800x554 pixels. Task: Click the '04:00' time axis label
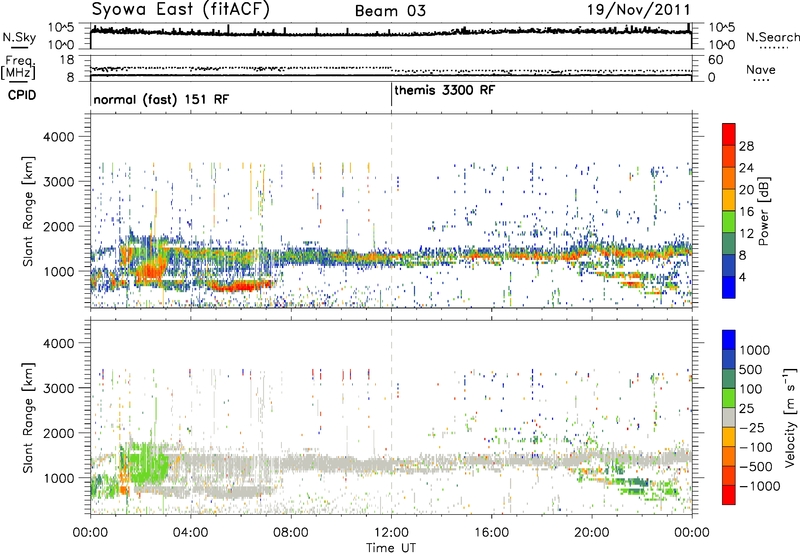click(x=190, y=533)
